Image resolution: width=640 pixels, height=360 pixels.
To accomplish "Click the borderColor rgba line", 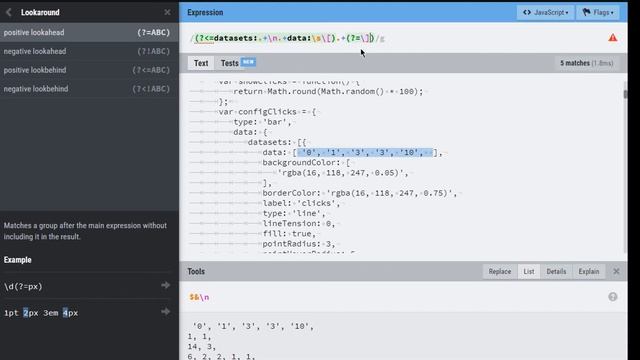I will point(360,193).
